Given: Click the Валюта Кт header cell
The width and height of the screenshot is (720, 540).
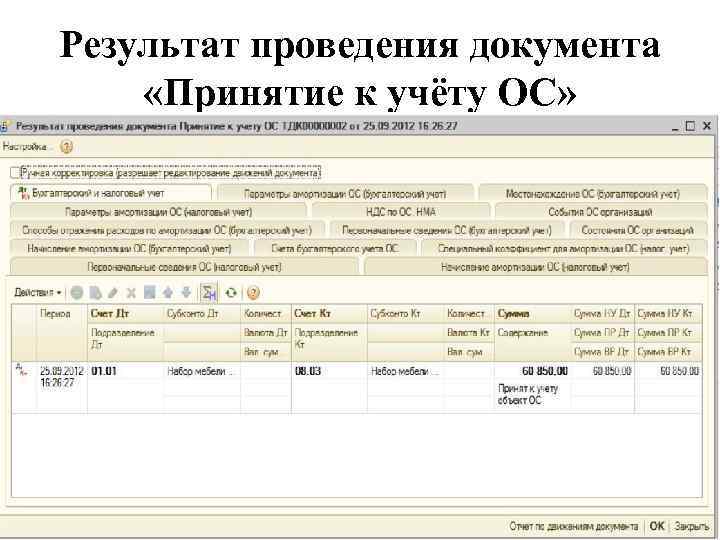Looking at the screenshot, I should [x=468, y=332].
